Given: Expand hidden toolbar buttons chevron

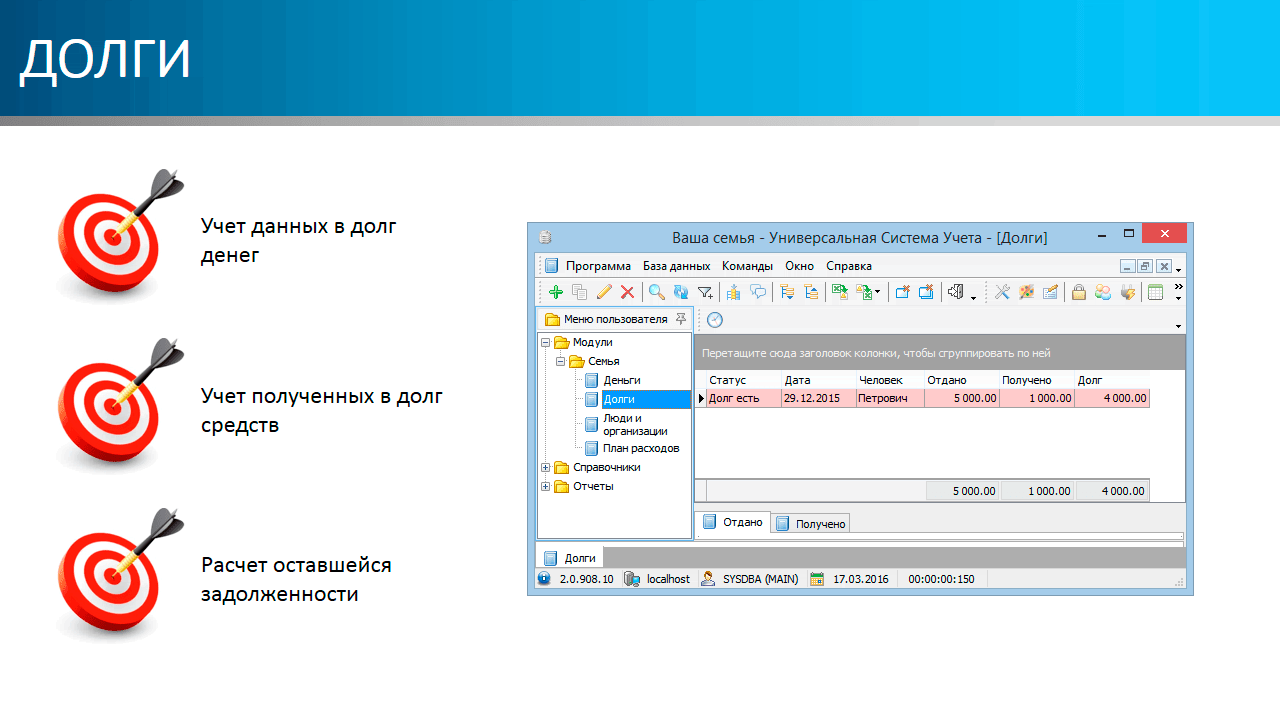Looking at the screenshot, I should [x=1178, y=286].
